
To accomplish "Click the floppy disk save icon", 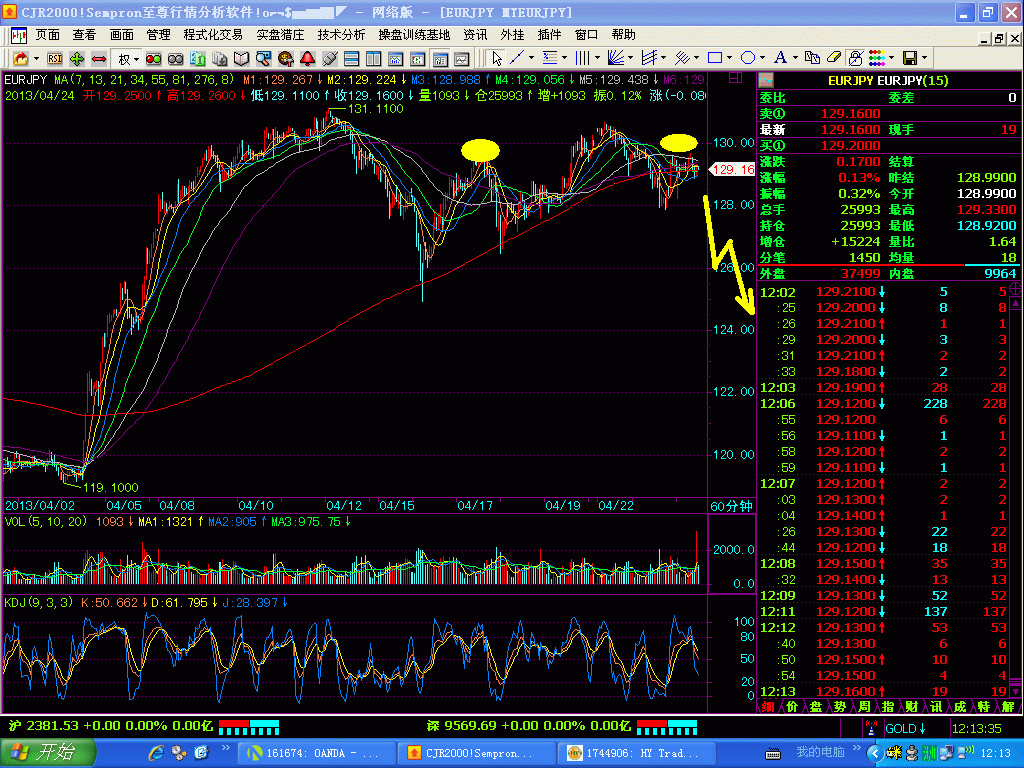I will coord(910,58).
